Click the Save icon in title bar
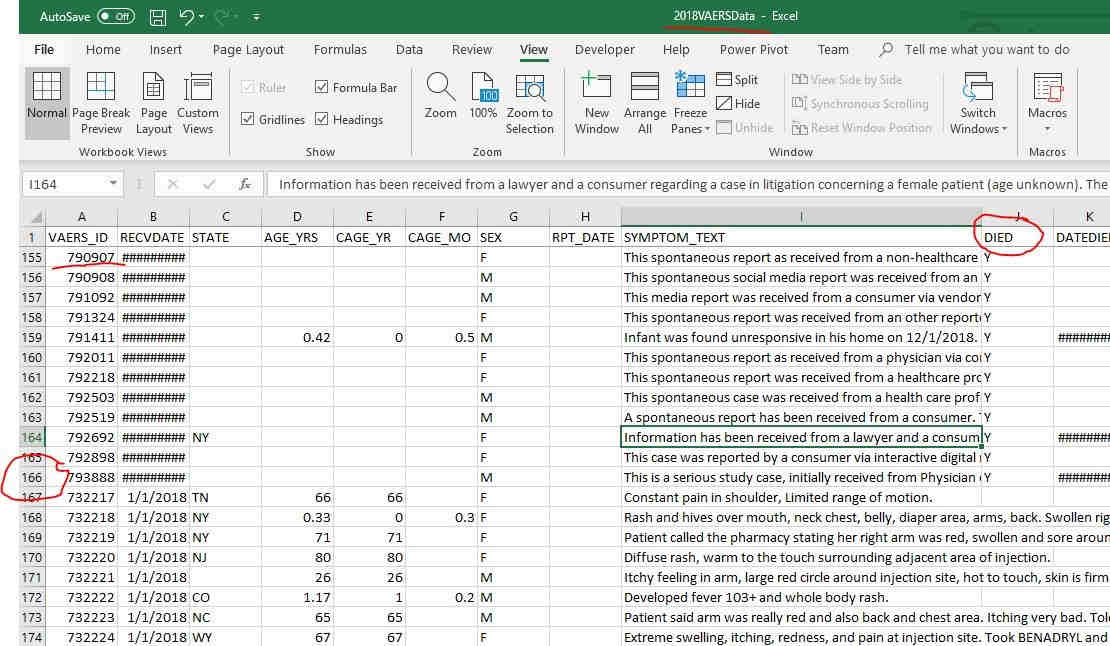Screen dimensions: 1110x646 pos(157,17)
